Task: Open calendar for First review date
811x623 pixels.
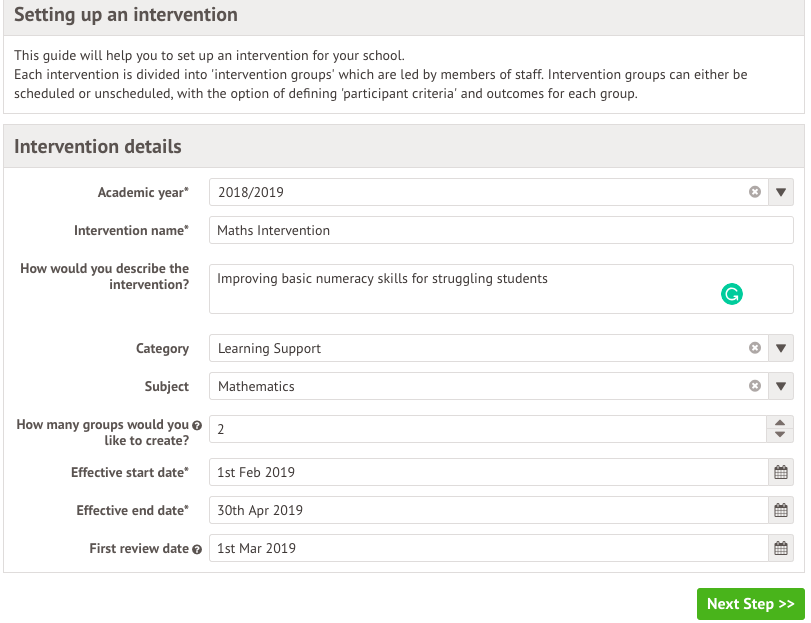Action: click(780, 548)
